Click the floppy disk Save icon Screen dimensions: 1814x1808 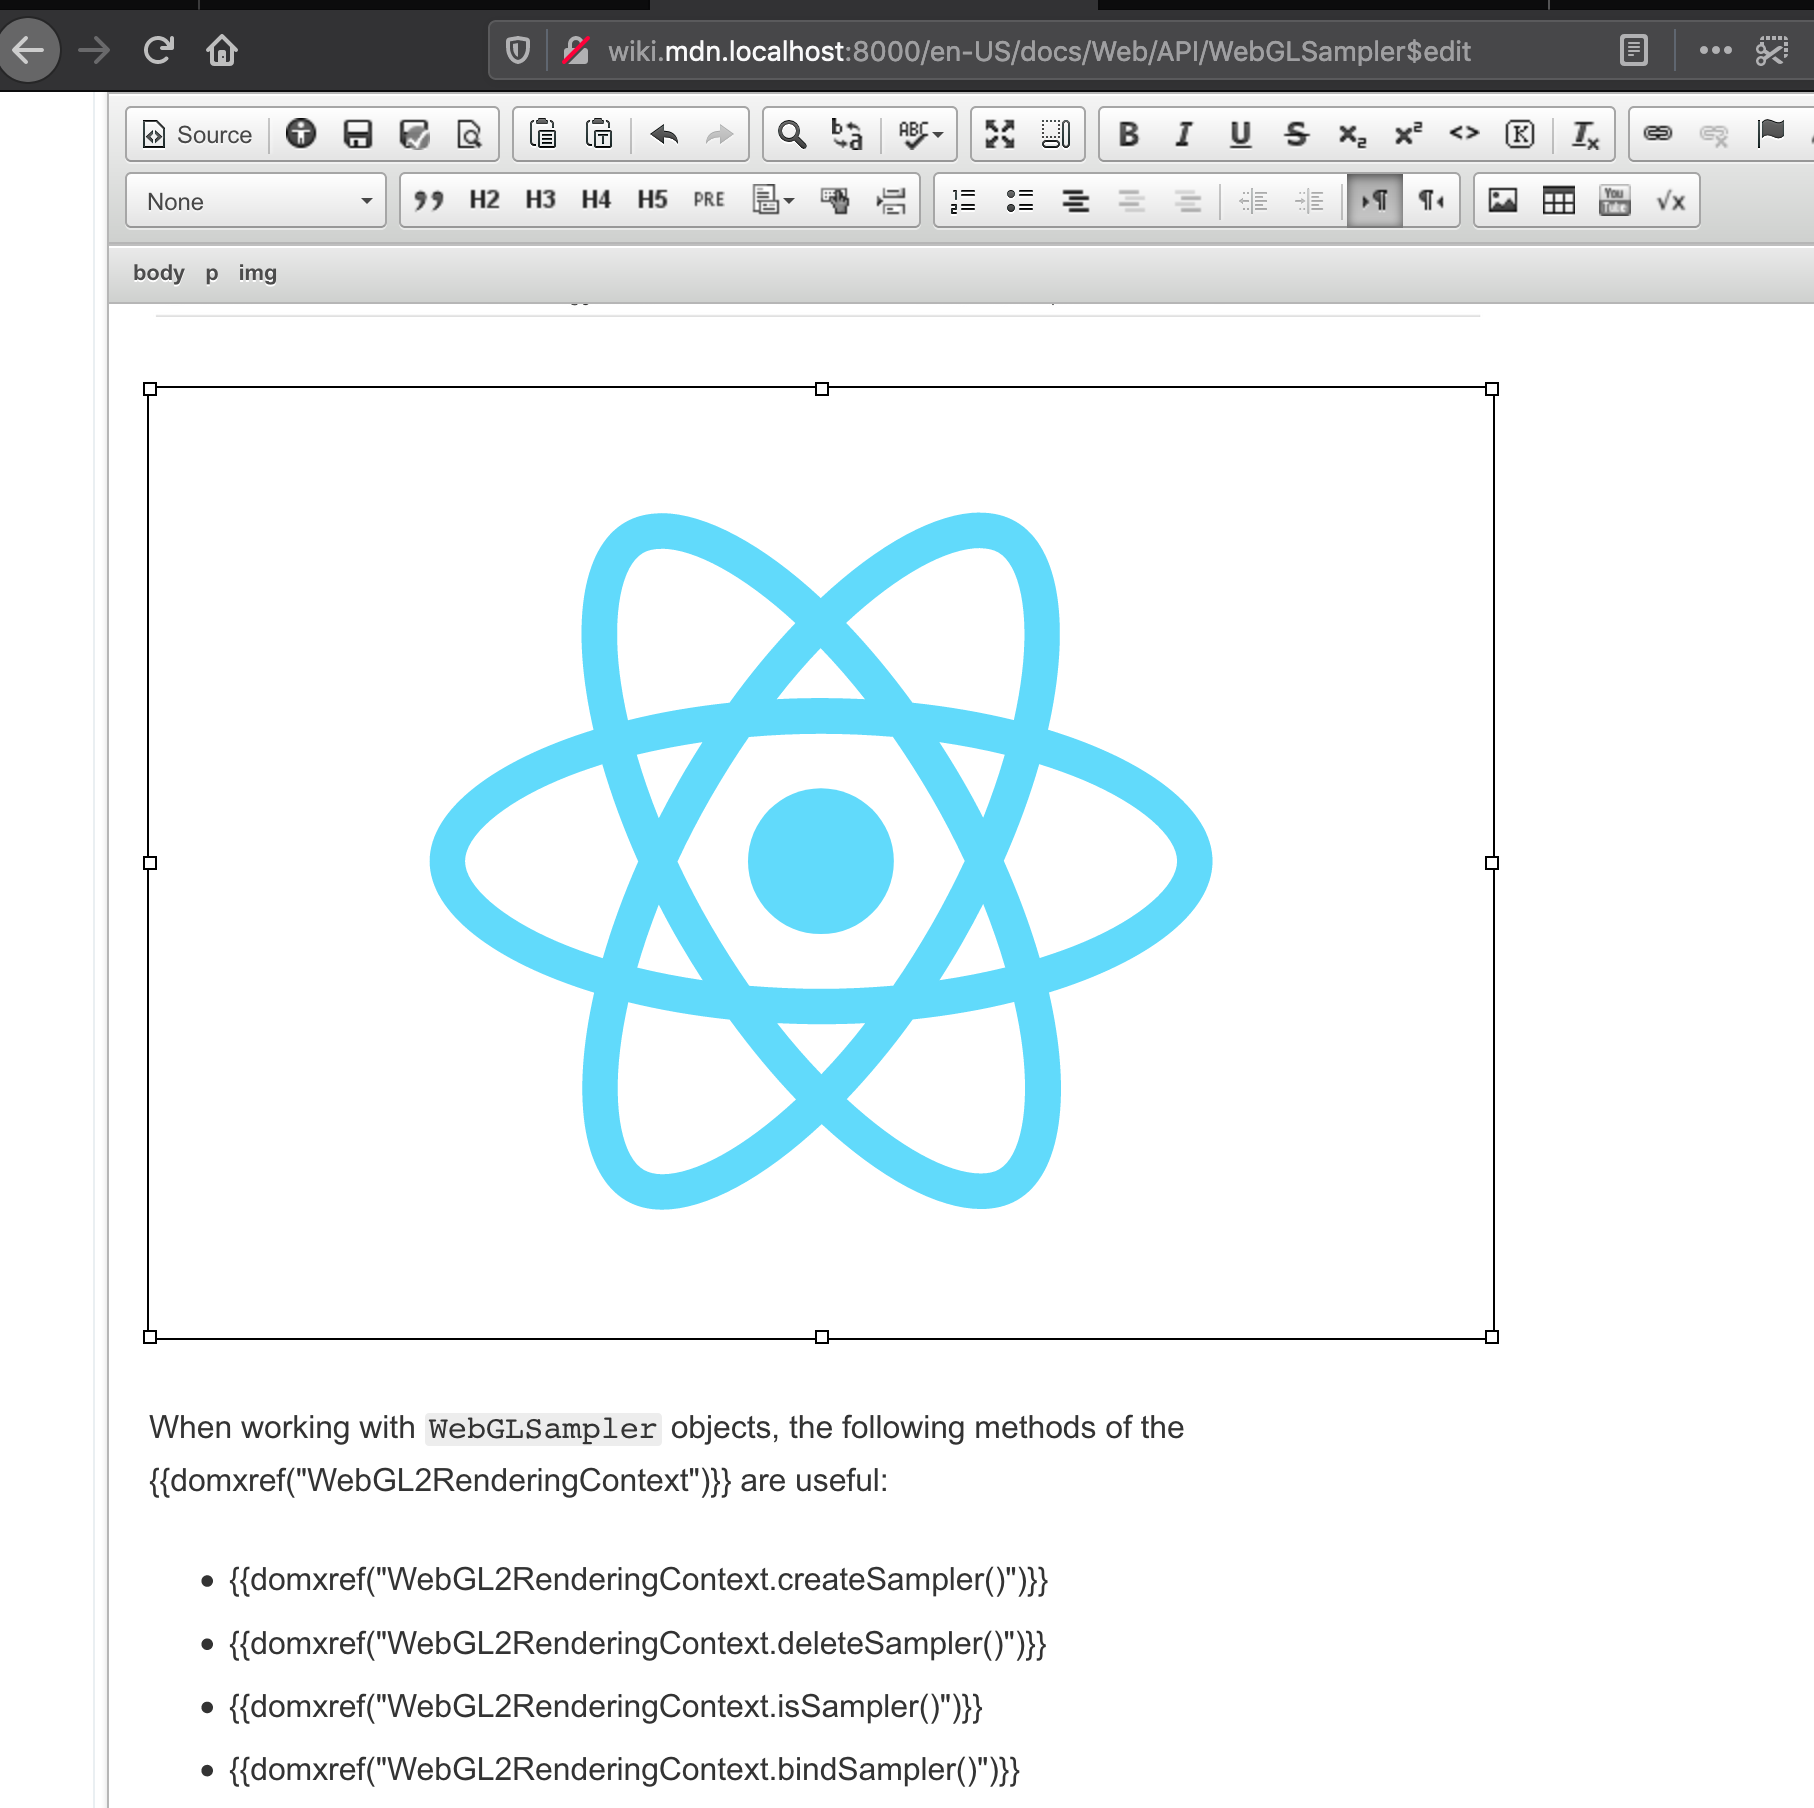coord(357,134)
